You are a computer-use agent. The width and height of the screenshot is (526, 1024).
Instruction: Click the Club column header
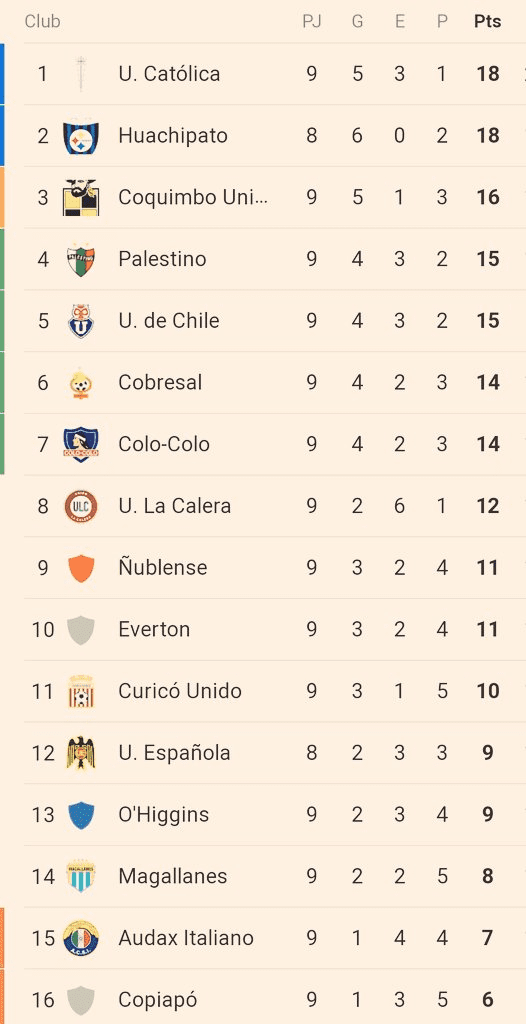pyautogui.click(x=42, y=22)
